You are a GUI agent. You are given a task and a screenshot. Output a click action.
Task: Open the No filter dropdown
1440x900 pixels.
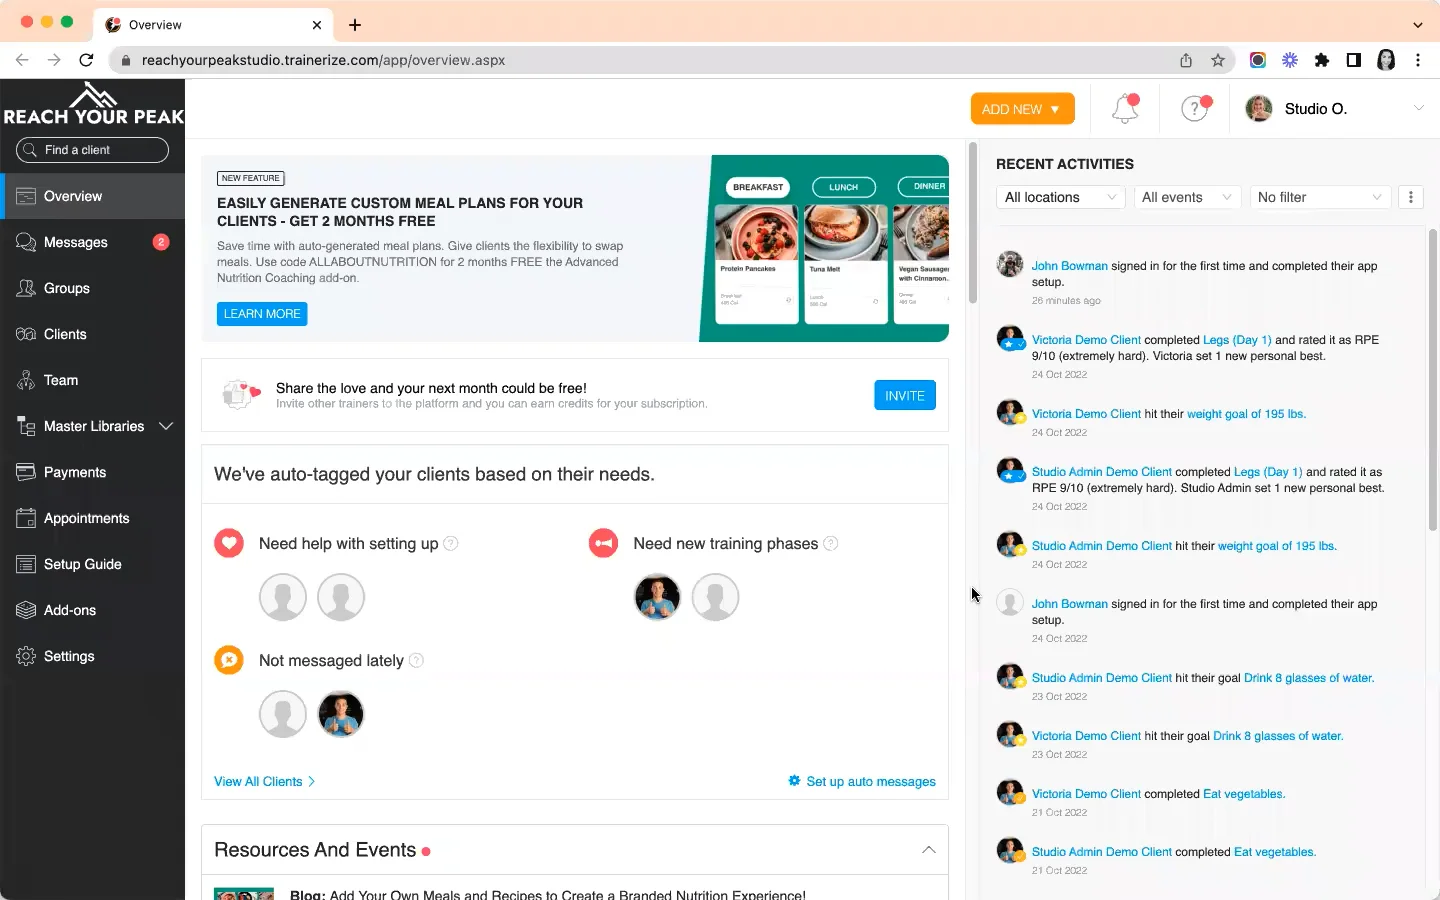tap(1320, 197)
